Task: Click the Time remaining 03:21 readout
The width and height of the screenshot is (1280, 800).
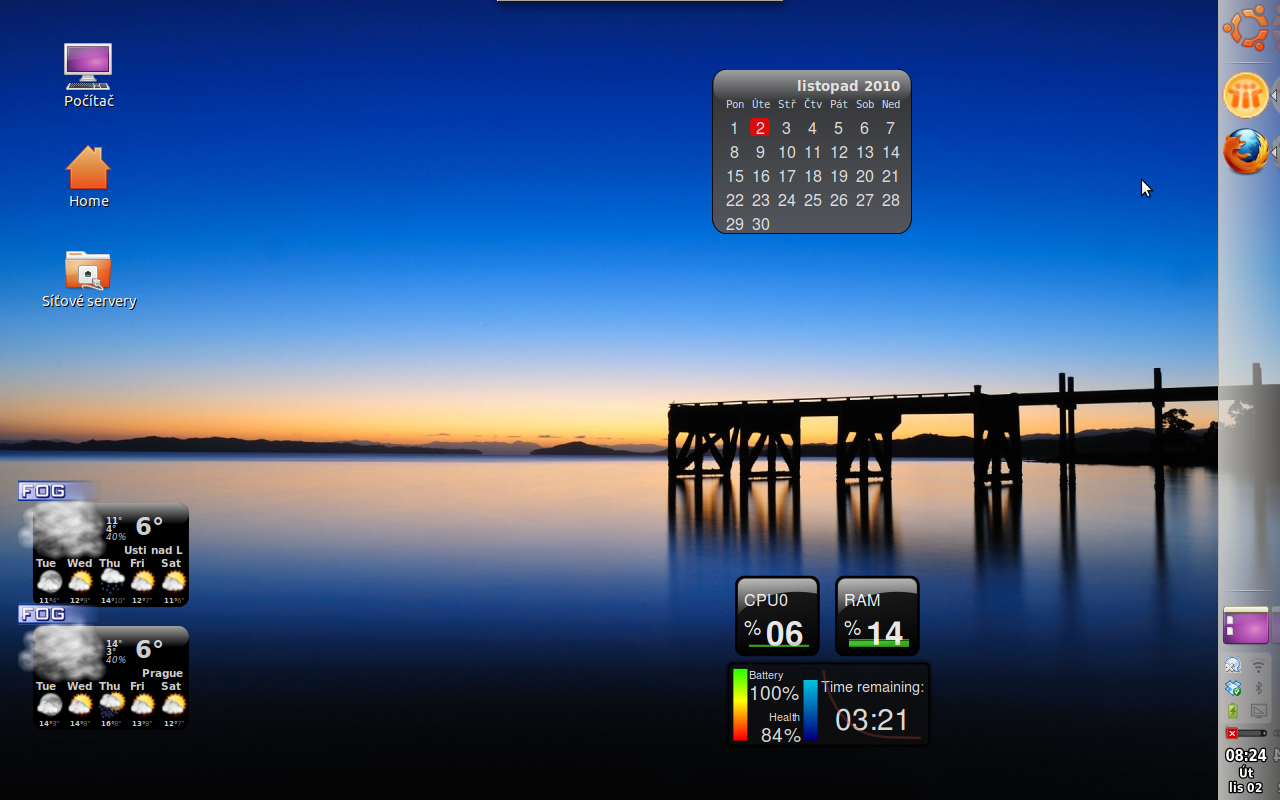Action: click(872, 719)
